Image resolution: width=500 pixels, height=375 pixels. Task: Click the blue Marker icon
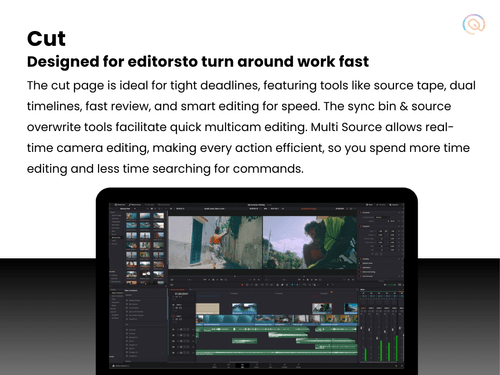point(298,285)
